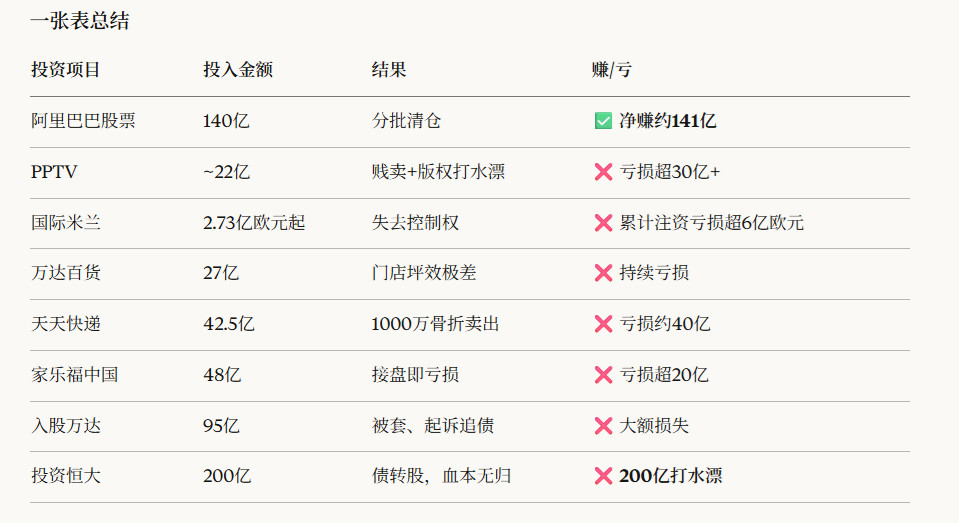The image size is (959, 523).
Task: Select the amount cell 140亿
Action: click(226, 121)
